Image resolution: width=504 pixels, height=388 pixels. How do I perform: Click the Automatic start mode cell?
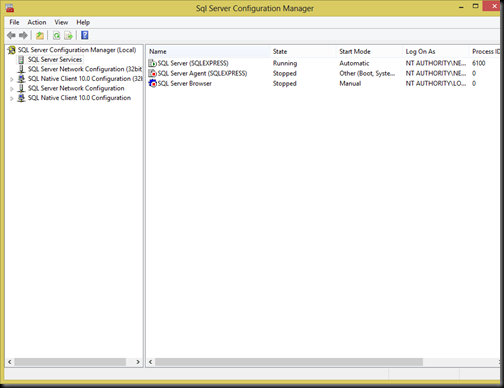pos(354,63)
